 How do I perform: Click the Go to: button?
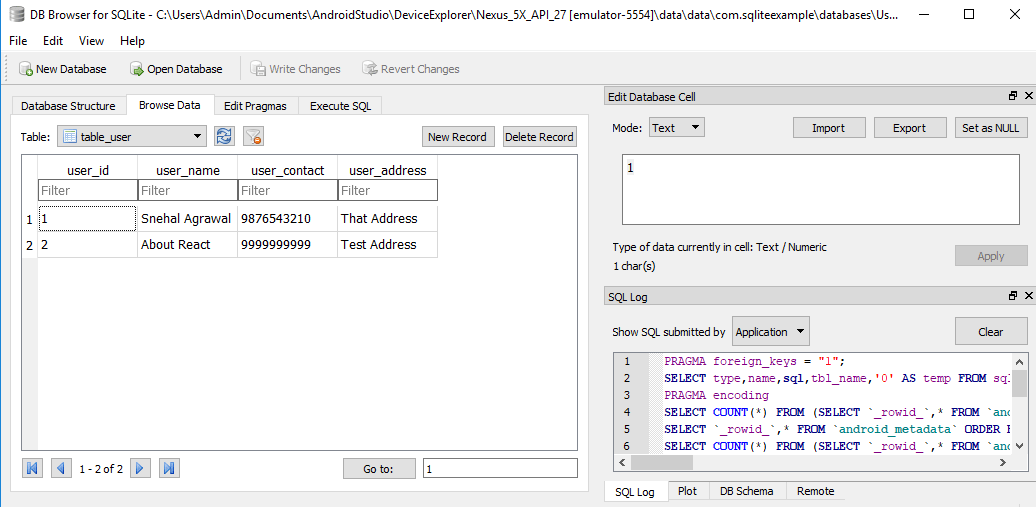379,469
